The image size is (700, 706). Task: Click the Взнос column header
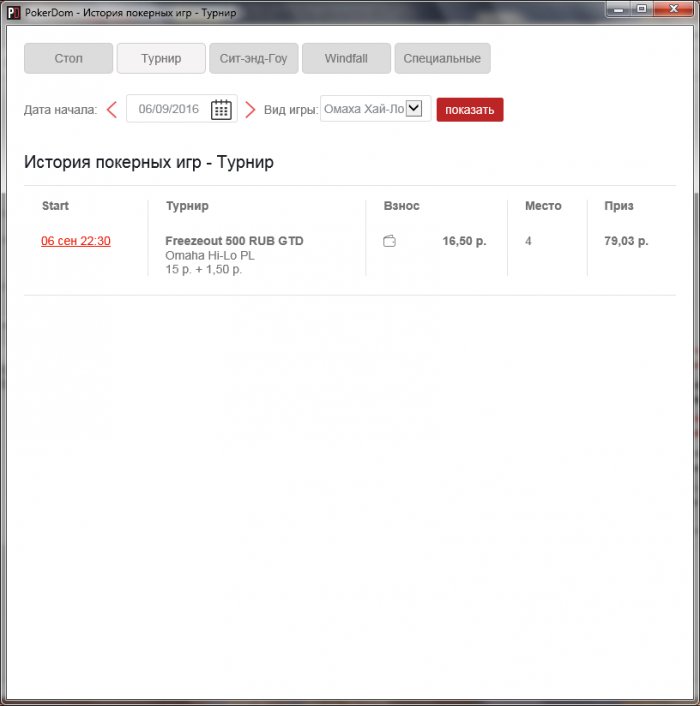(x=402, y=206)
